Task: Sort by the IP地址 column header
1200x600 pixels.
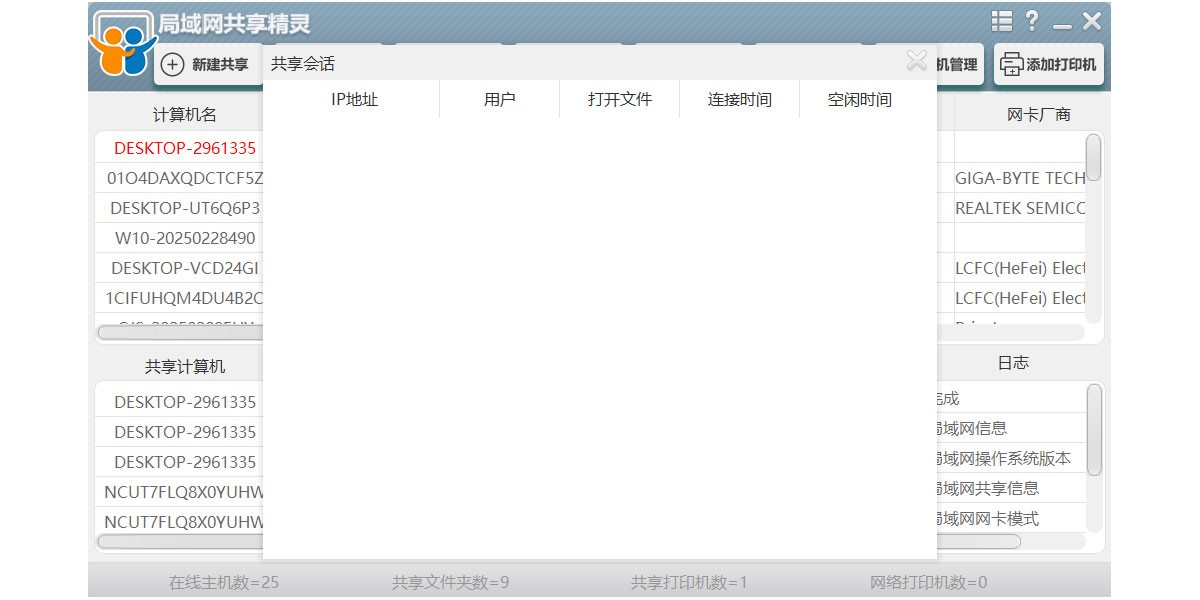Action: pyautogui.click(x=354, y=100)
